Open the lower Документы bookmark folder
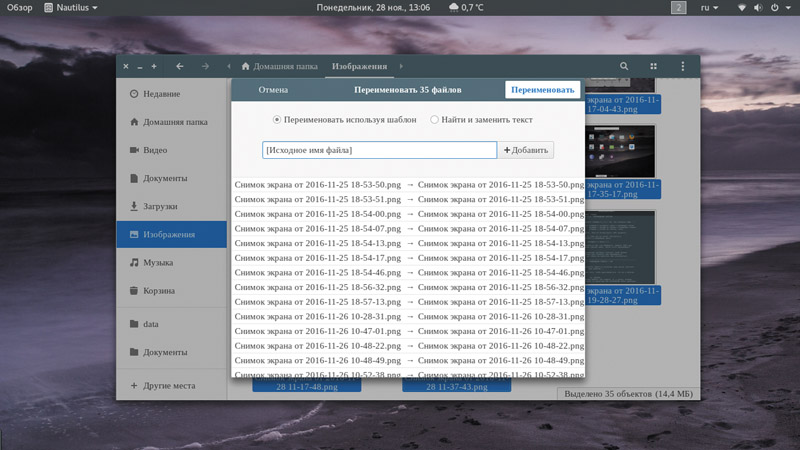Screen dimensions: 800x450 click(x=171, y=352)
